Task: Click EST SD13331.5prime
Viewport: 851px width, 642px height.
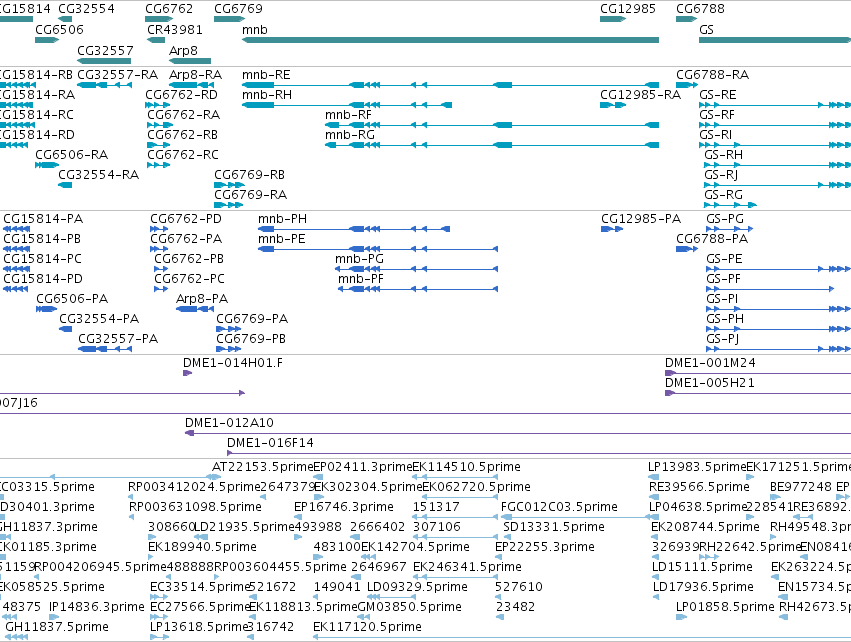Action: tap(553, 527)
